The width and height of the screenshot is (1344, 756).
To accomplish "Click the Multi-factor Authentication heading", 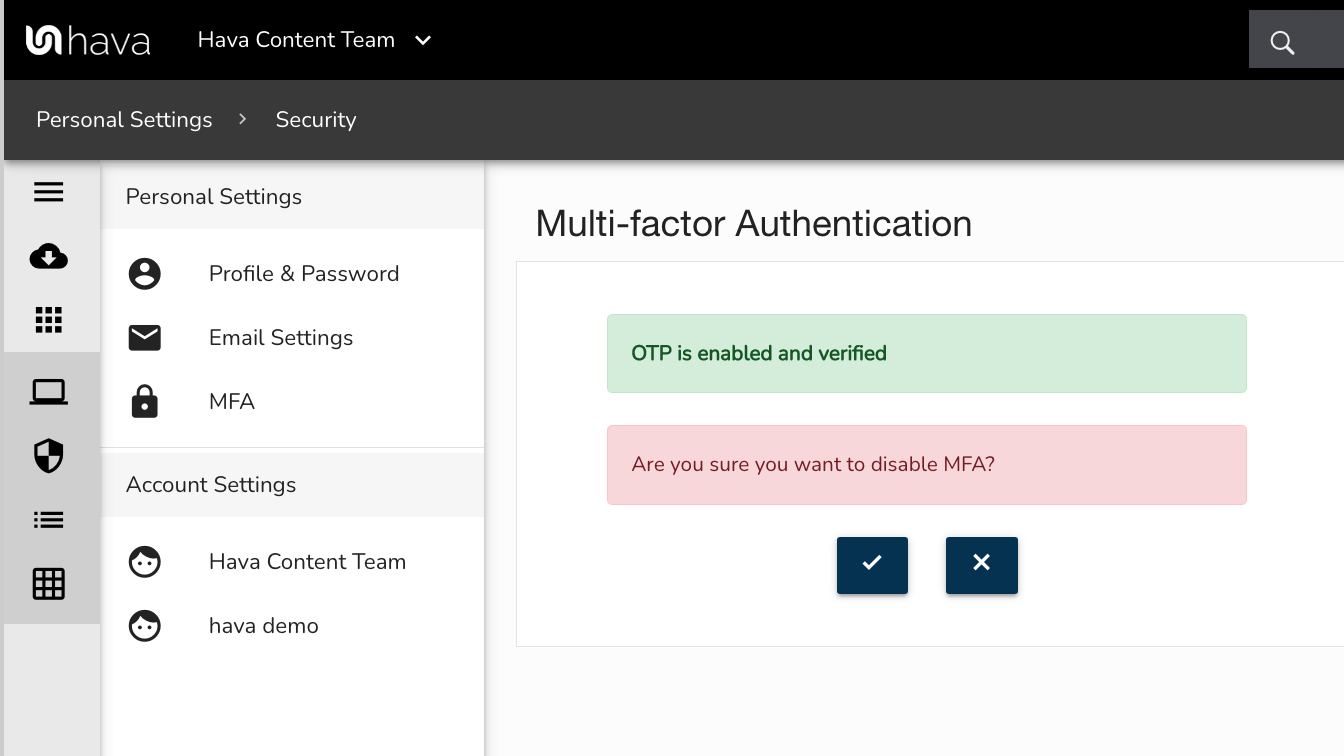I will (x=754, y=223).
